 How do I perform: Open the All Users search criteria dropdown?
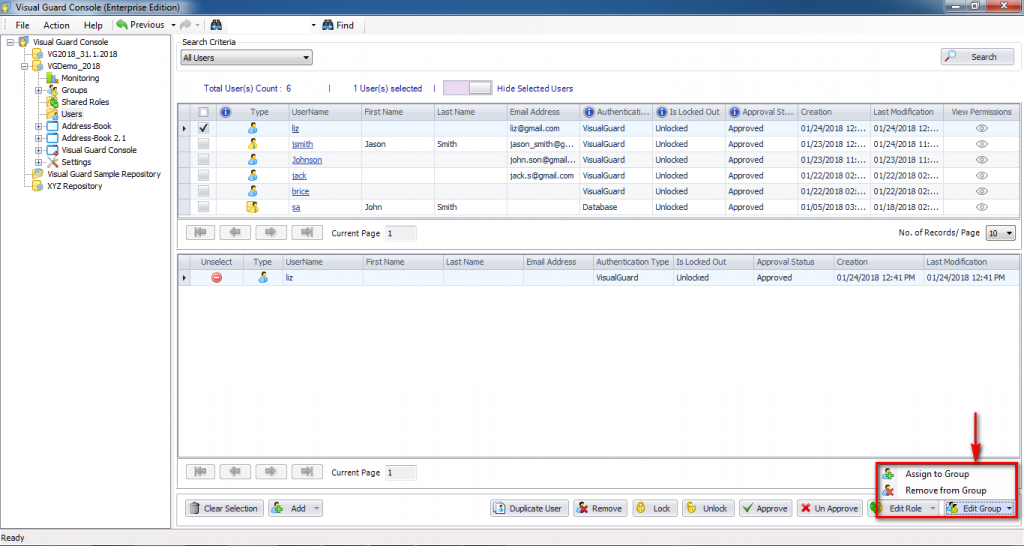pos(246,58)
